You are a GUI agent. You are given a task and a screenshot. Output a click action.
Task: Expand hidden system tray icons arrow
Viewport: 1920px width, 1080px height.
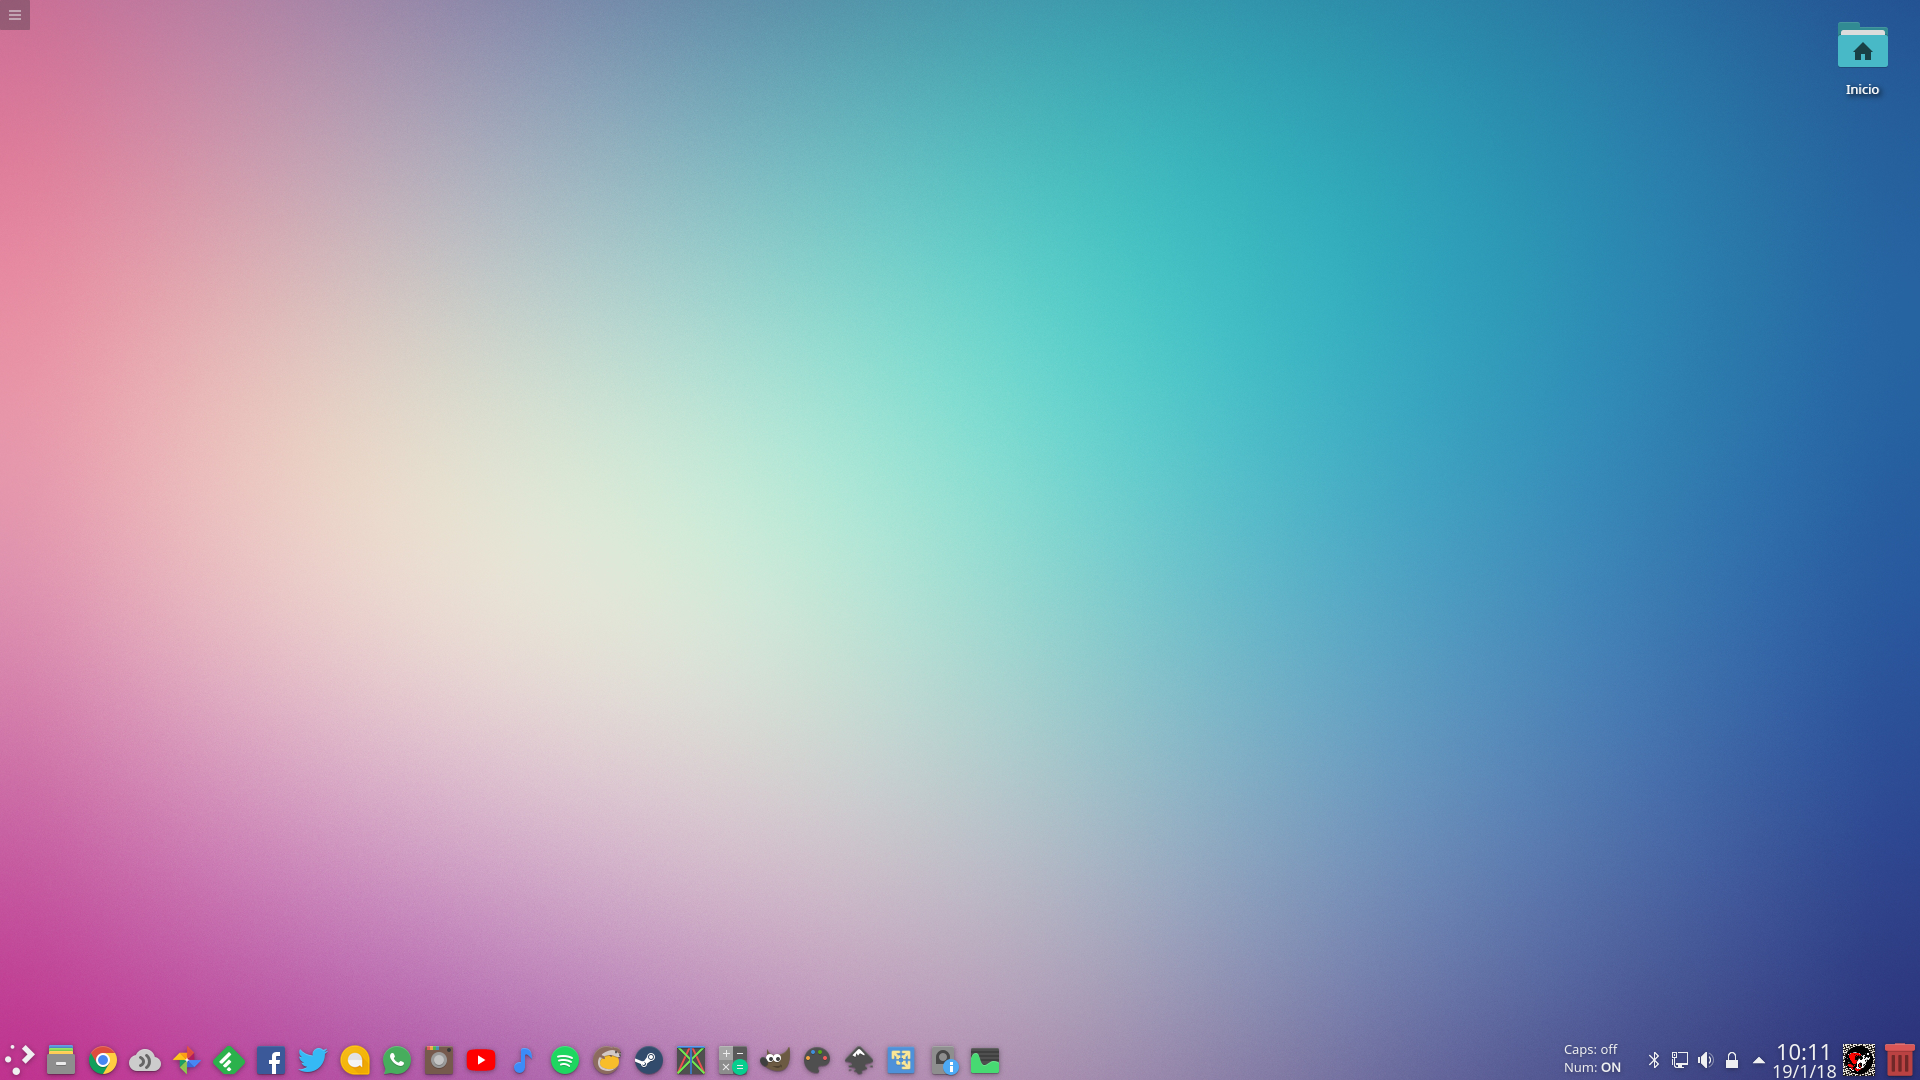click(1759, 1060)
